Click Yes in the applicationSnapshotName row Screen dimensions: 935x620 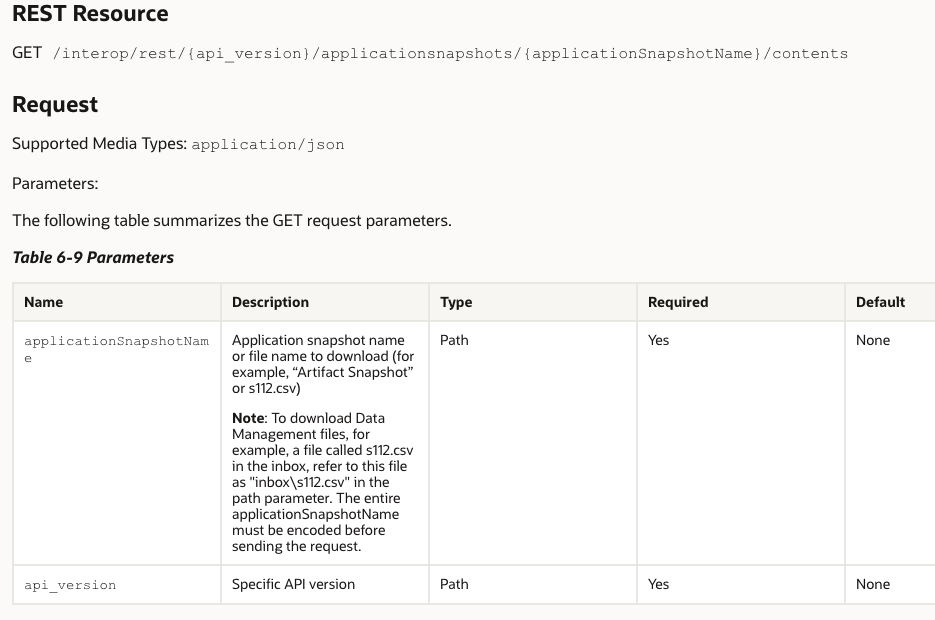point(658,340)
